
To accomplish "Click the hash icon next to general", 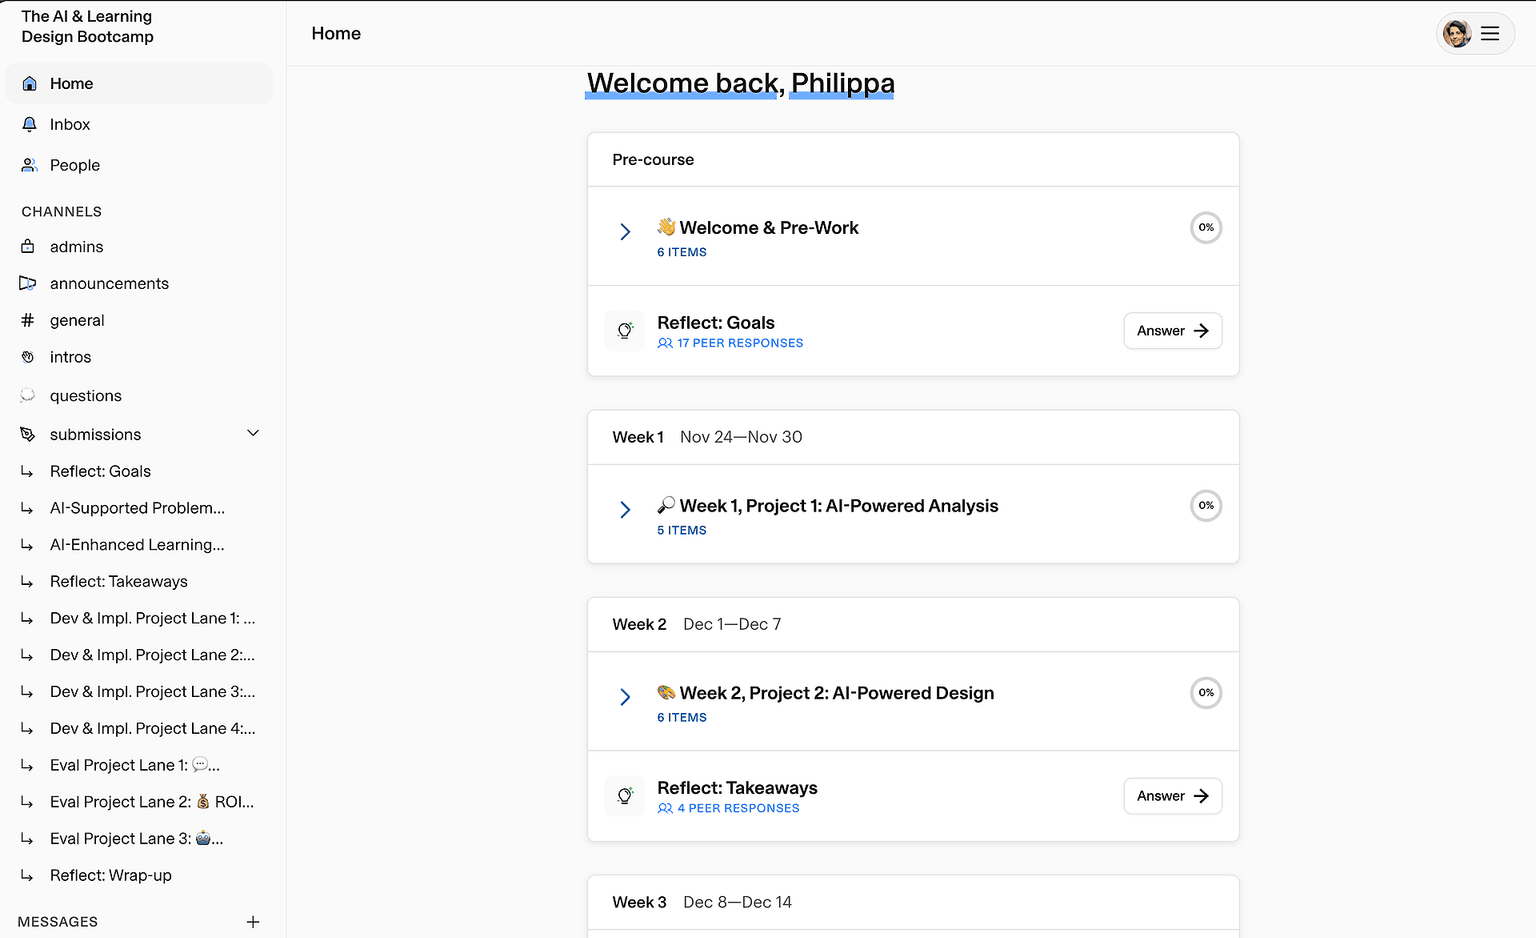I will tap(28, 321).
